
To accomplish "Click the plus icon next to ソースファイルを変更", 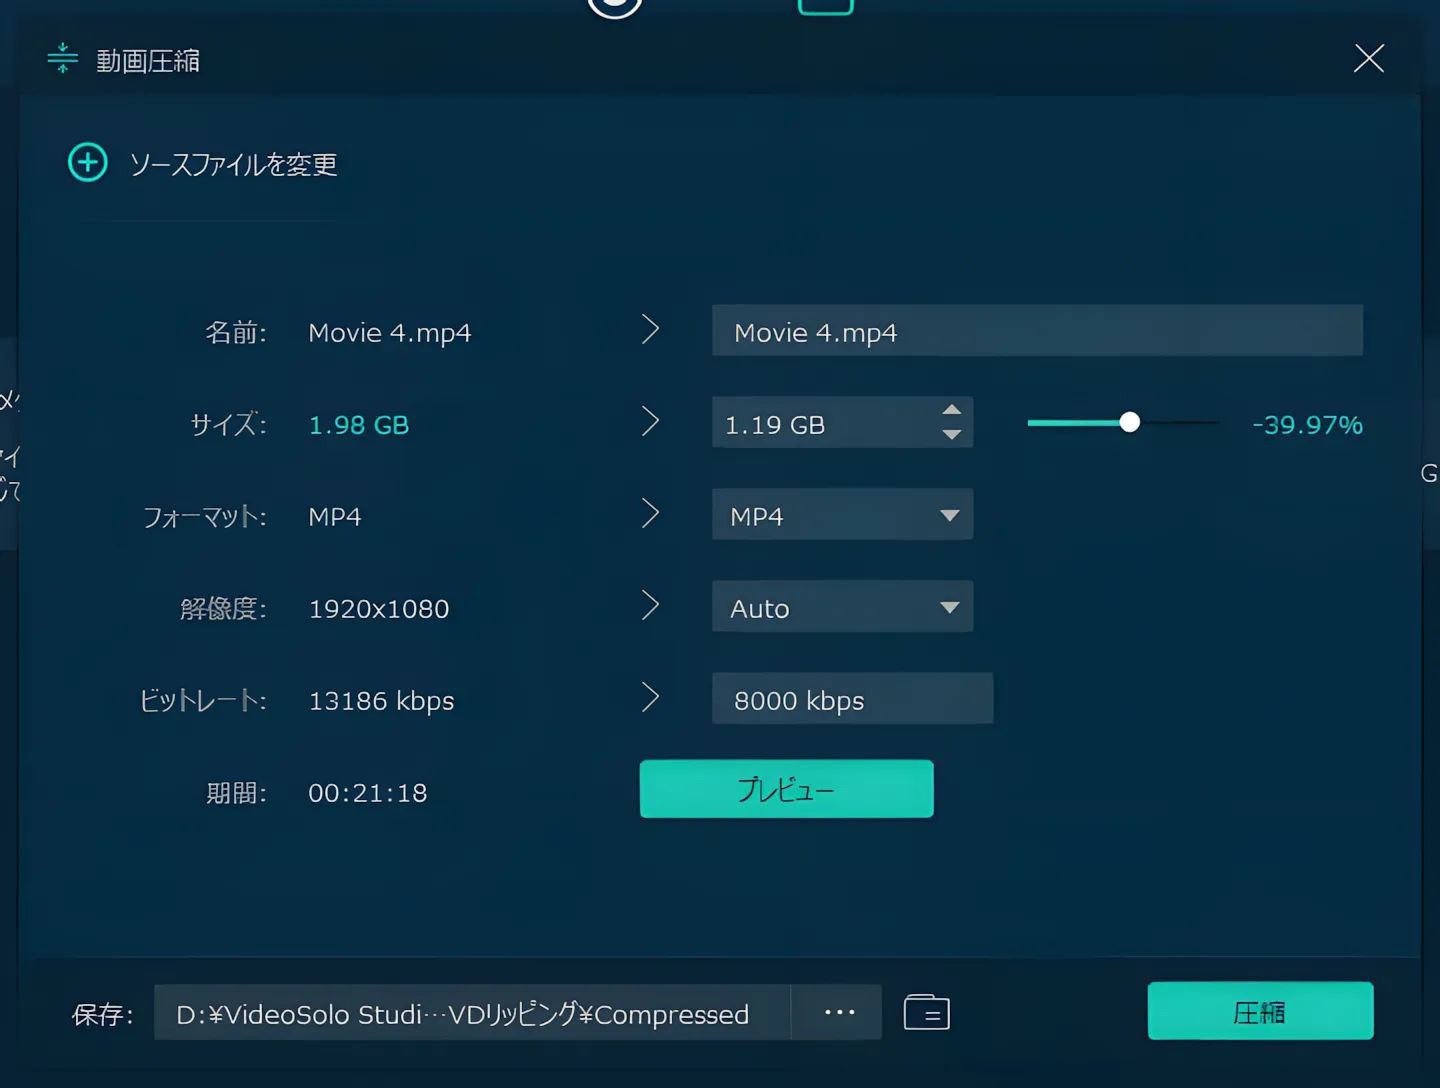I will pyautogui.click(x=88, y=163).
